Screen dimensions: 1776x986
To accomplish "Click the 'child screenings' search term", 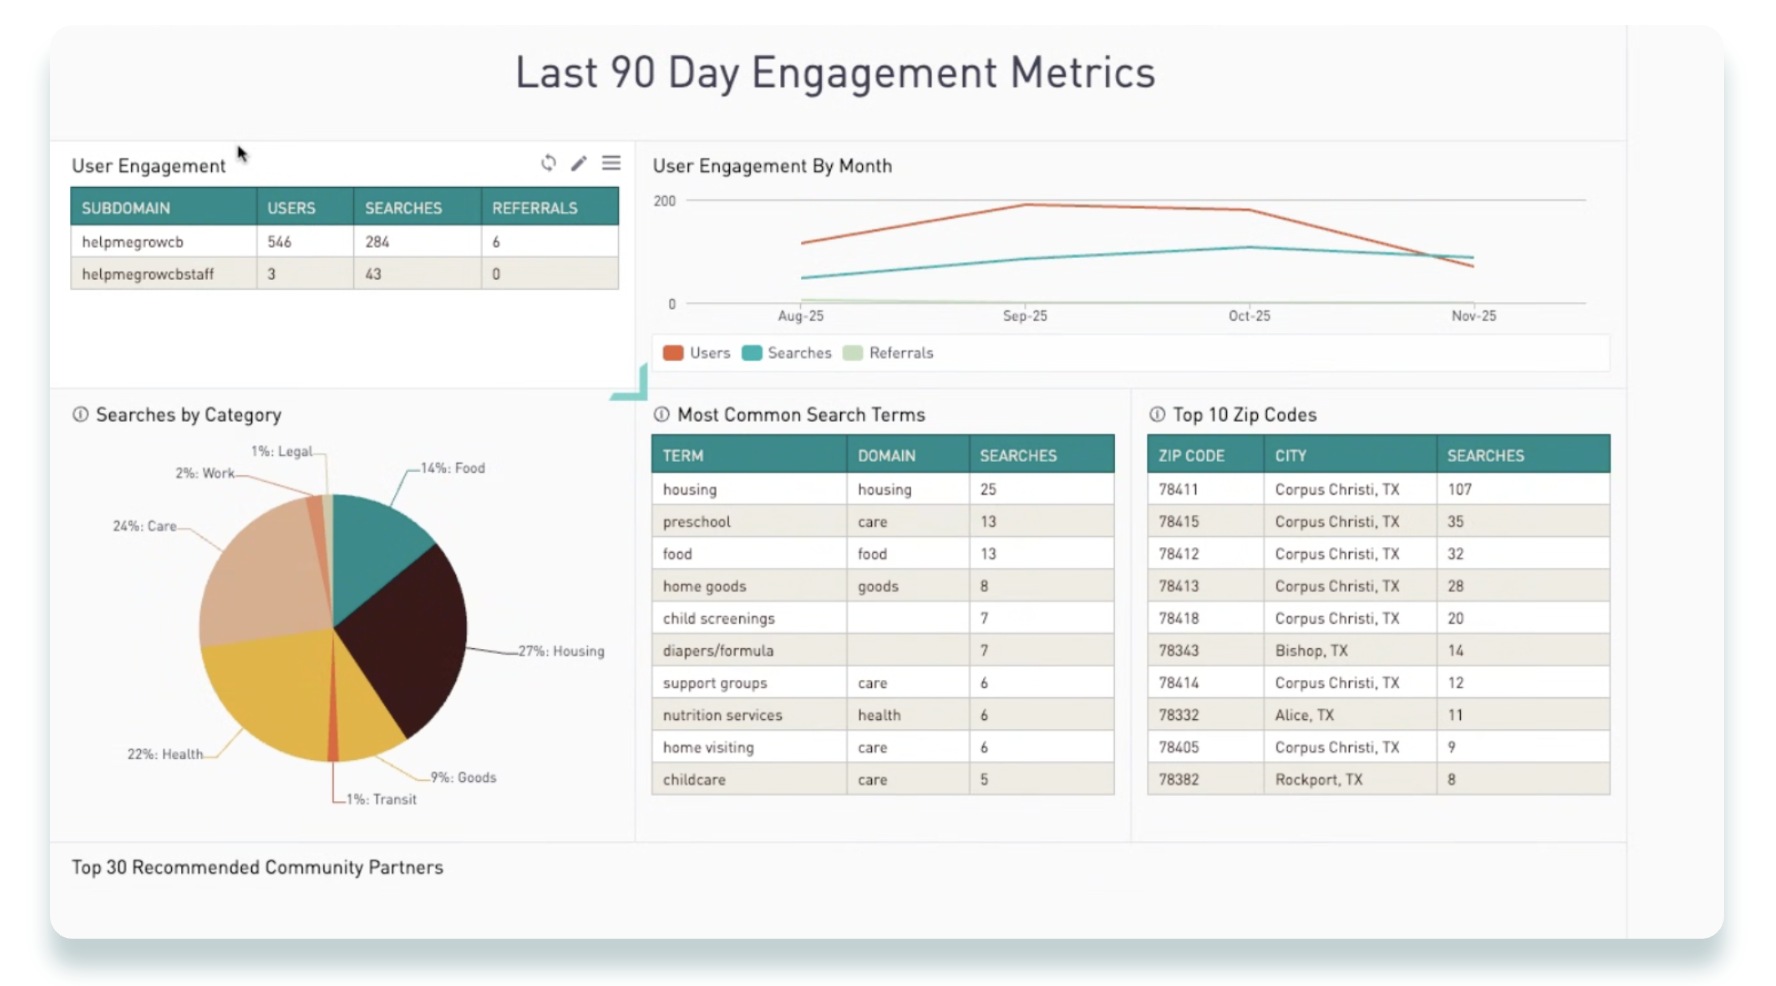I will pos(718,619).
